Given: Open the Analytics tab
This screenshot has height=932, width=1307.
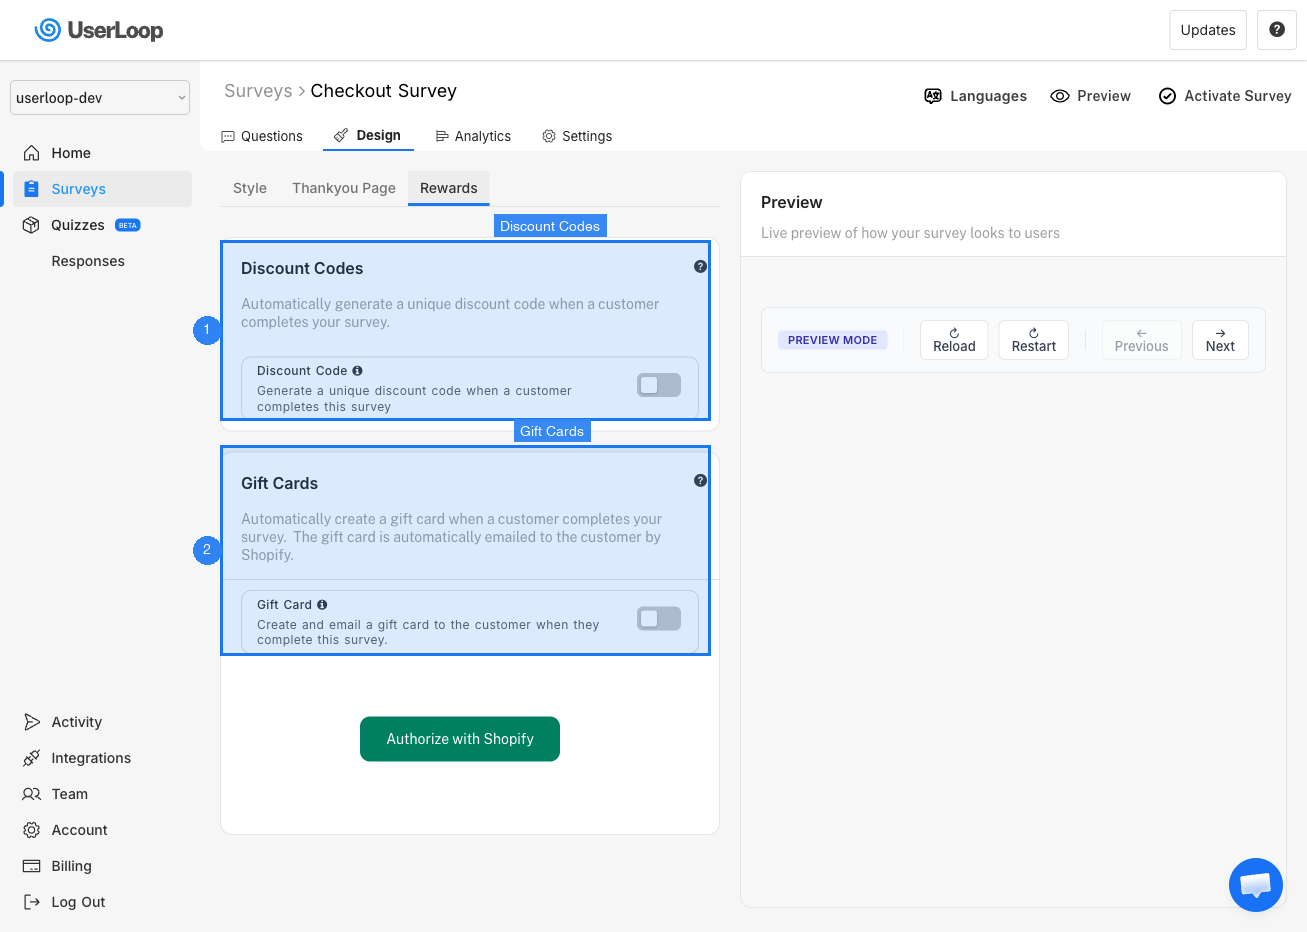Looking at the screenshot, I should point(473,136).
